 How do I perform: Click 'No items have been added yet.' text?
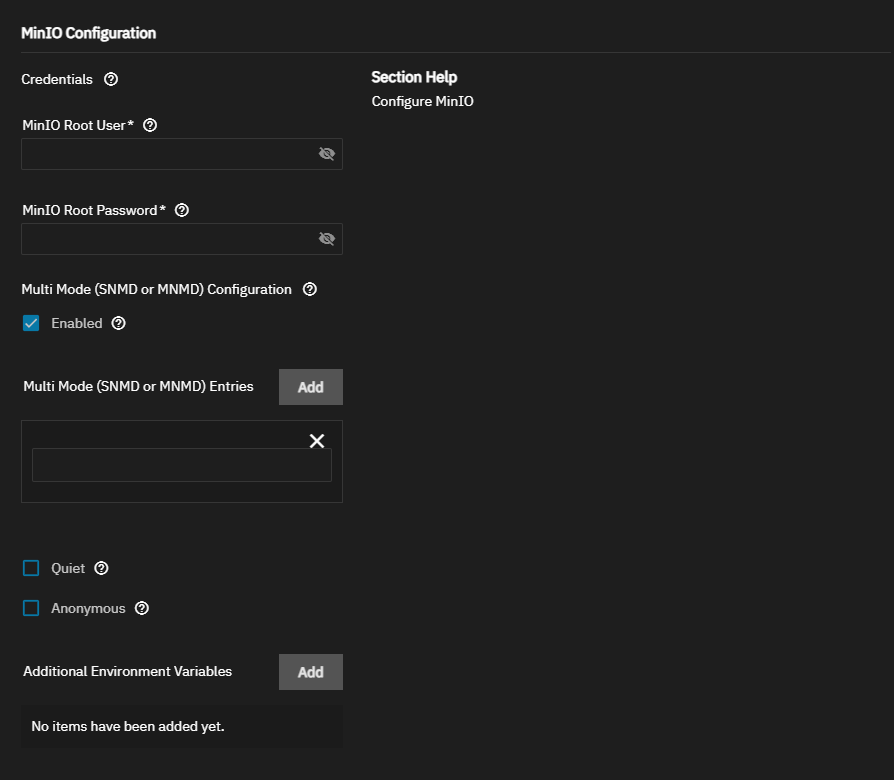click(x=128, y=726)
